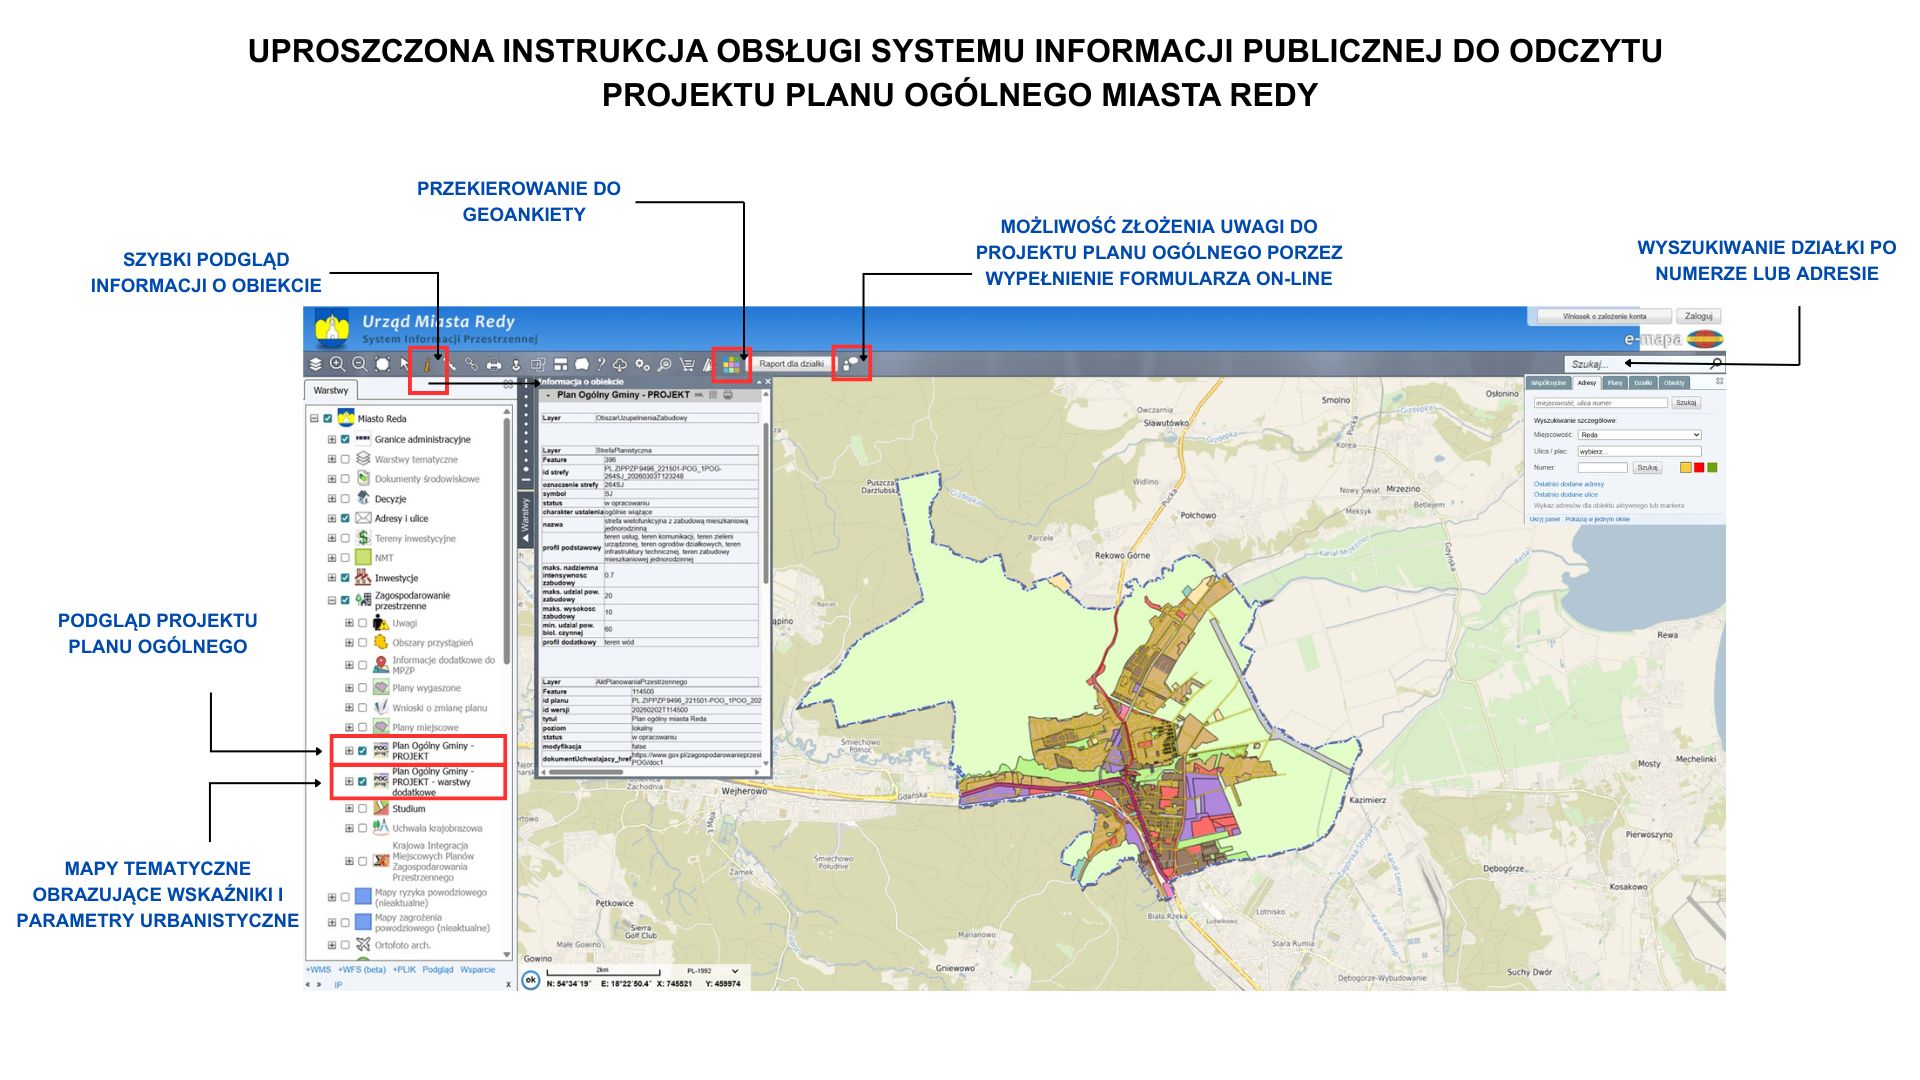Toggle the Adresy i ulice layer checkbox
Image resolution: width=1920 pixels, height=1080 pixels.
click(346, 518)
